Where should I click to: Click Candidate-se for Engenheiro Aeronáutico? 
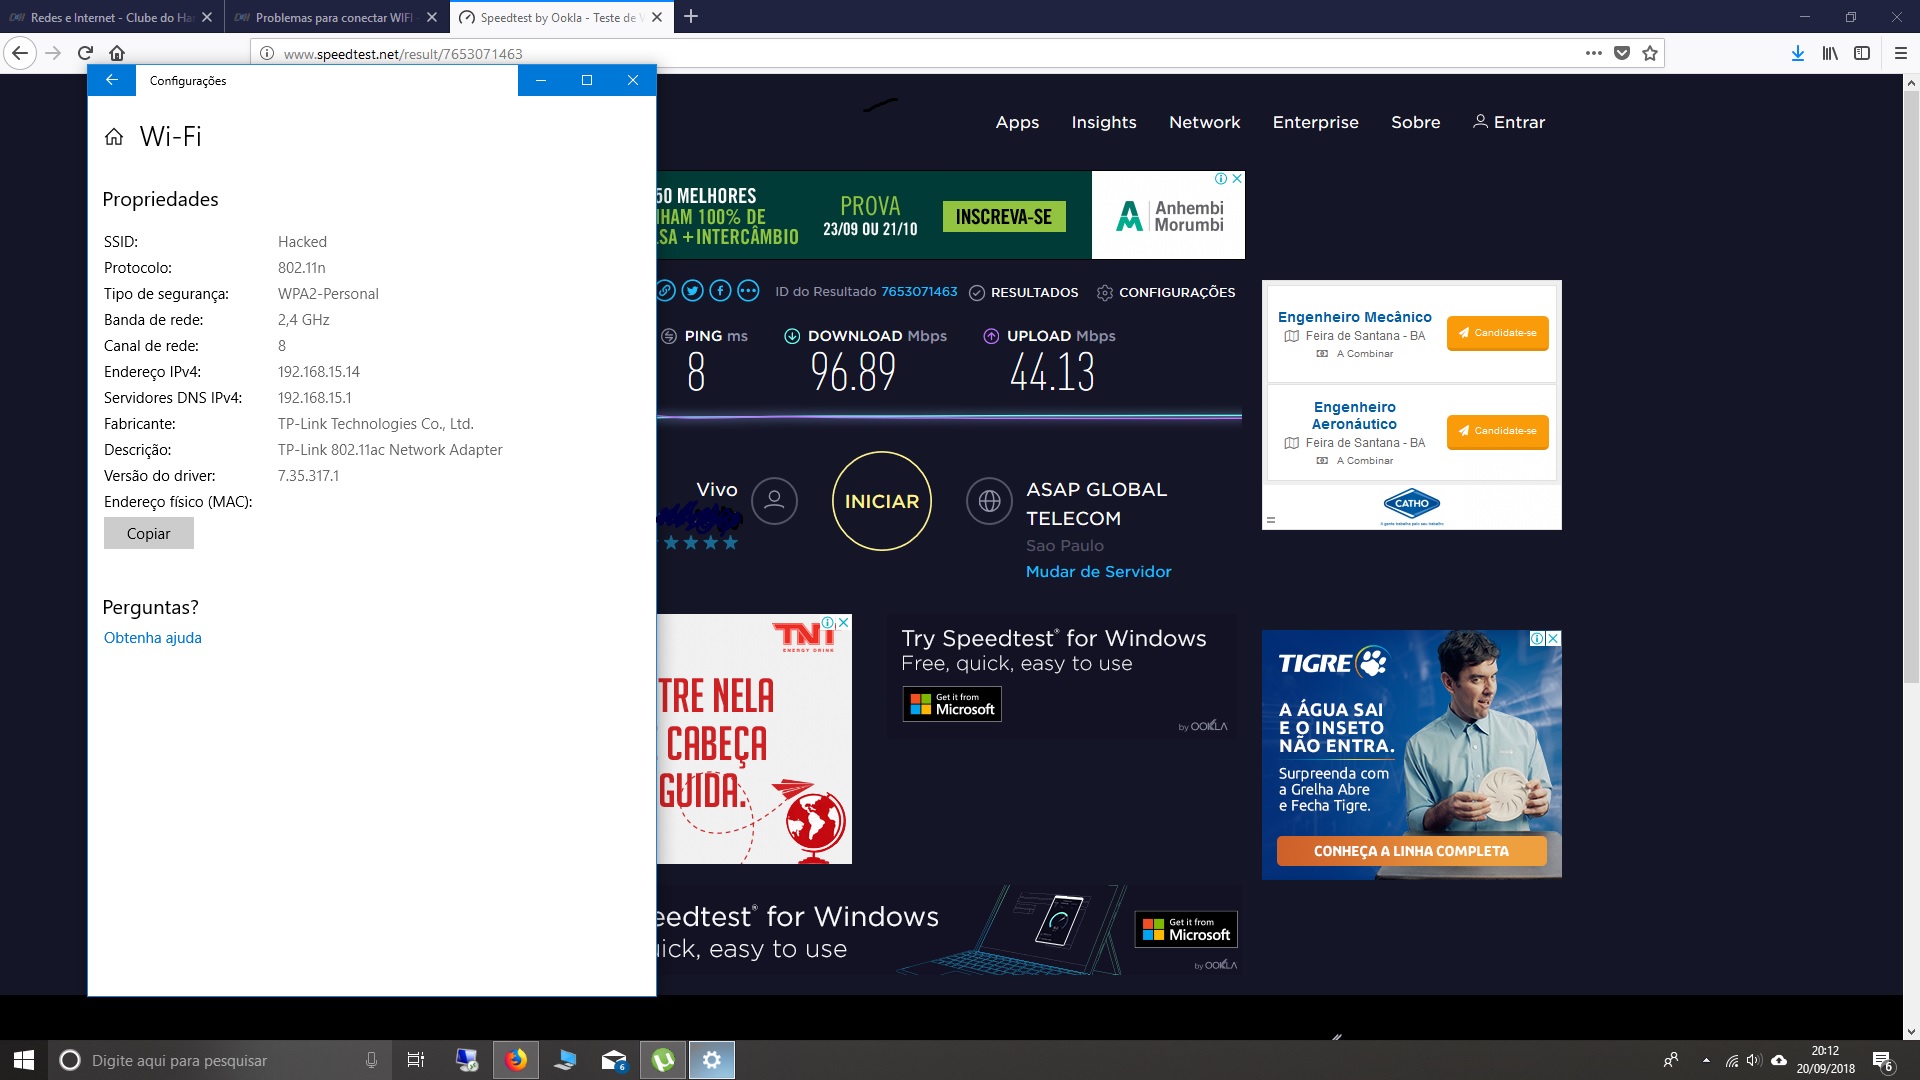(x=1497, y=431)
